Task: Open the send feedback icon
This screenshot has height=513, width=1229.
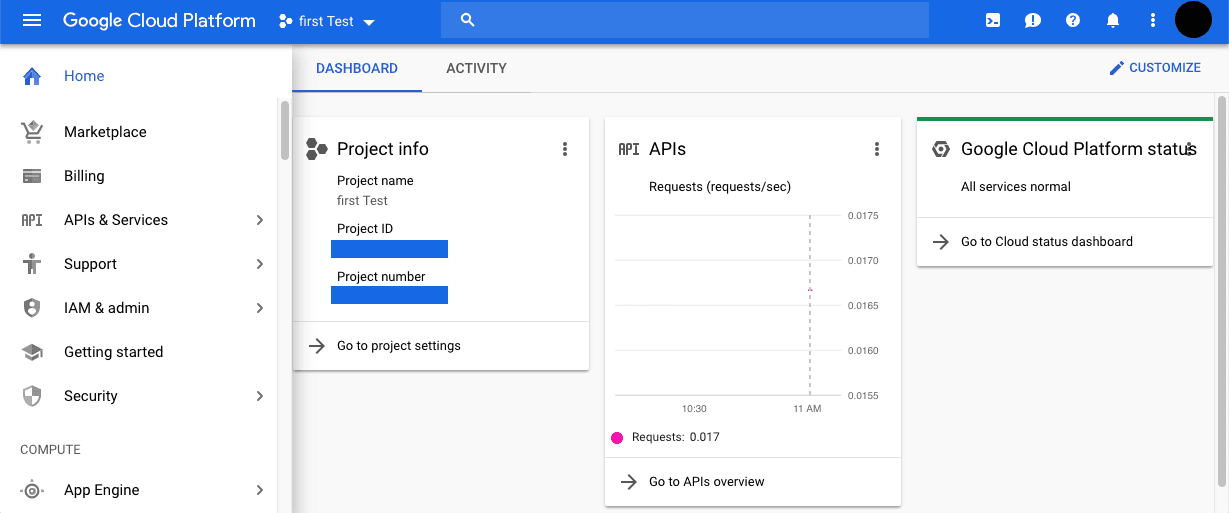Action: coord(1033,21)
